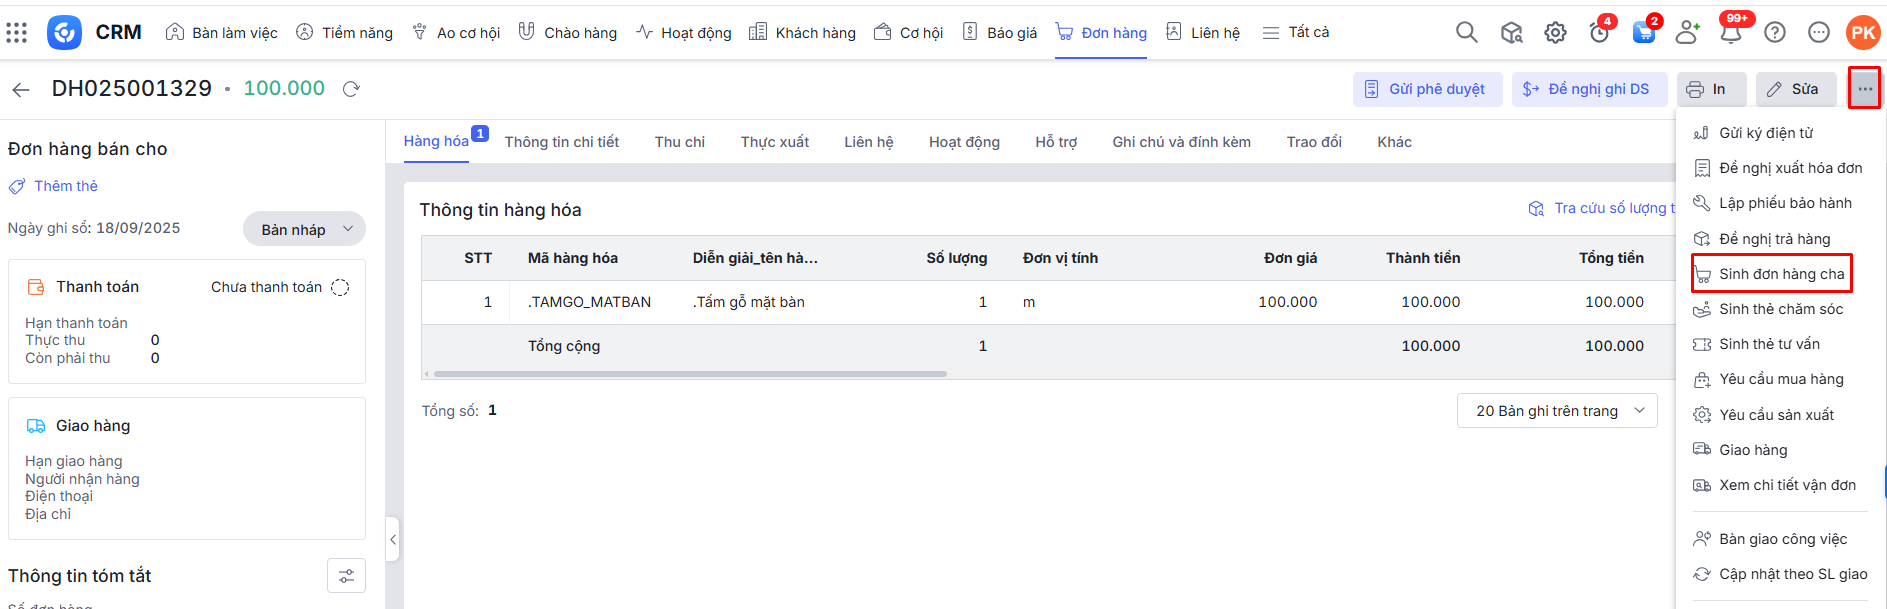The height and width of the screenshot is (609, 1887).
Task: Open summary info filter settings icon
Action: point(346,576)
